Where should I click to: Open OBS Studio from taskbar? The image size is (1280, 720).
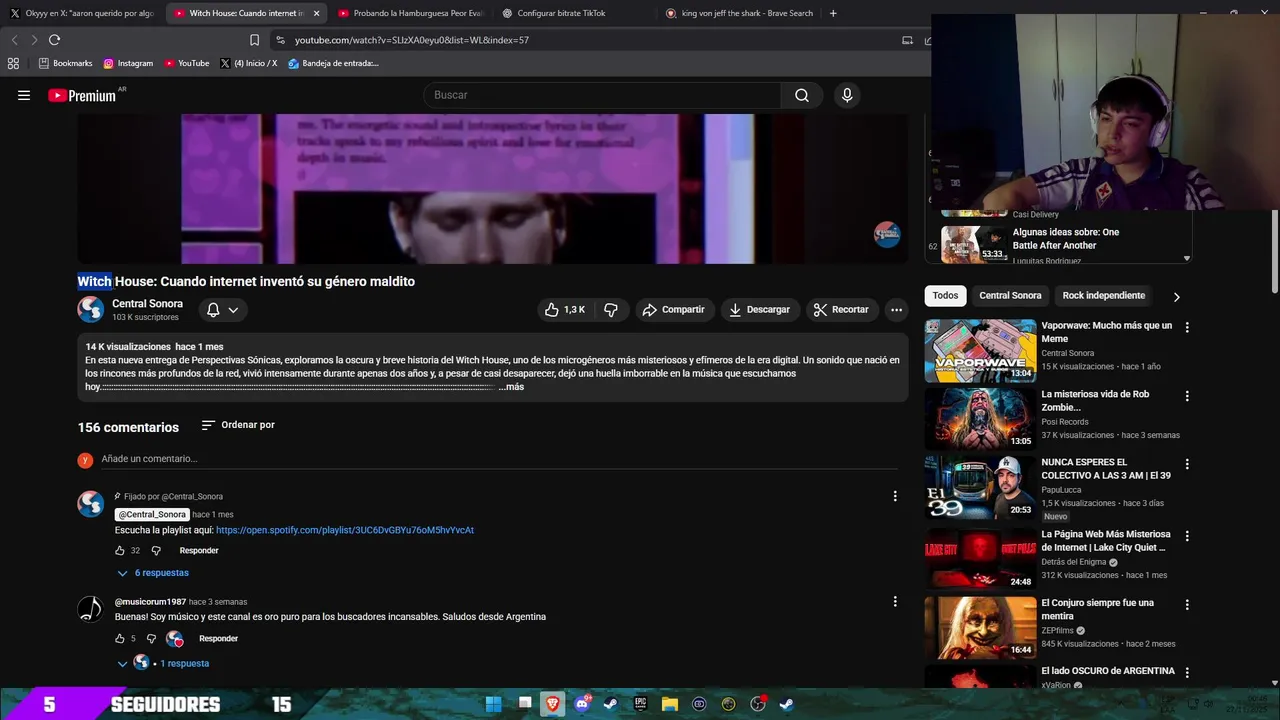pos(758,704)
